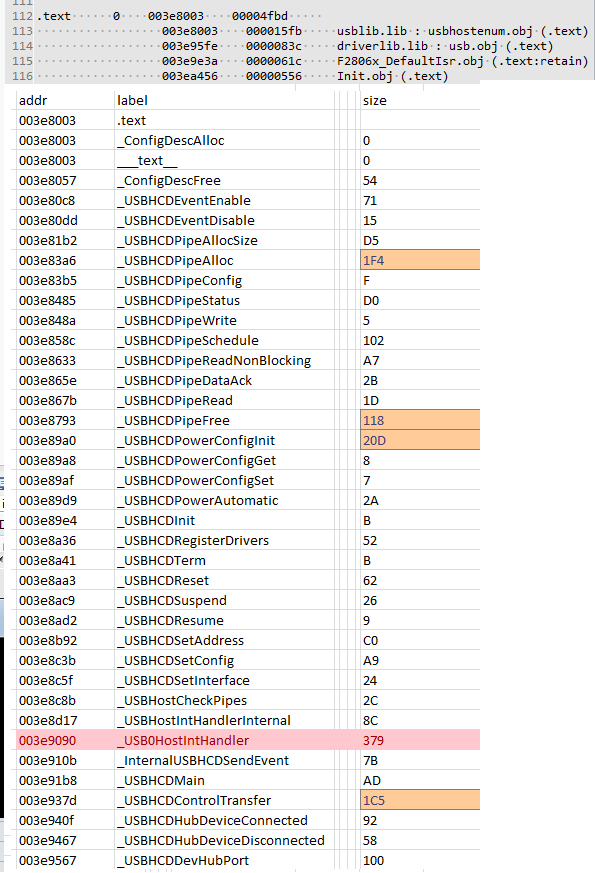The width and height of the screenshot is (595, 873).
Task: Click the 'size' column header
Action: click(x=420, y=100)
